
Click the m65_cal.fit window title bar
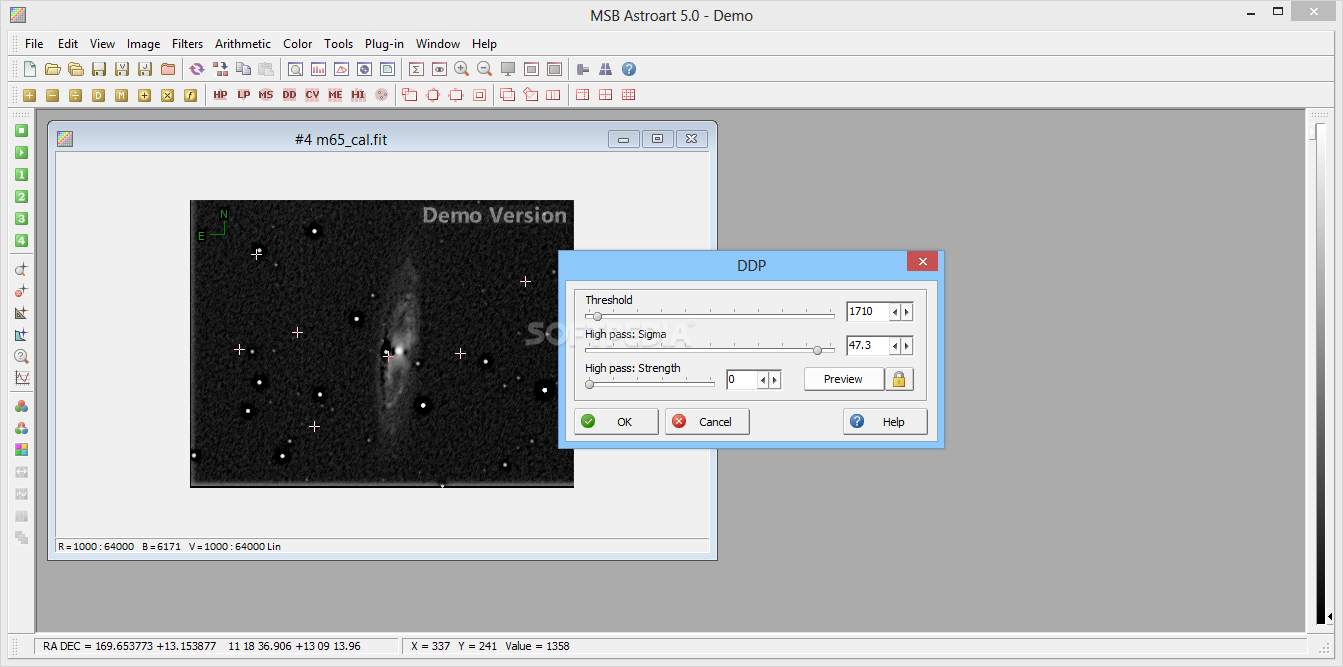[x=340, y=140]
